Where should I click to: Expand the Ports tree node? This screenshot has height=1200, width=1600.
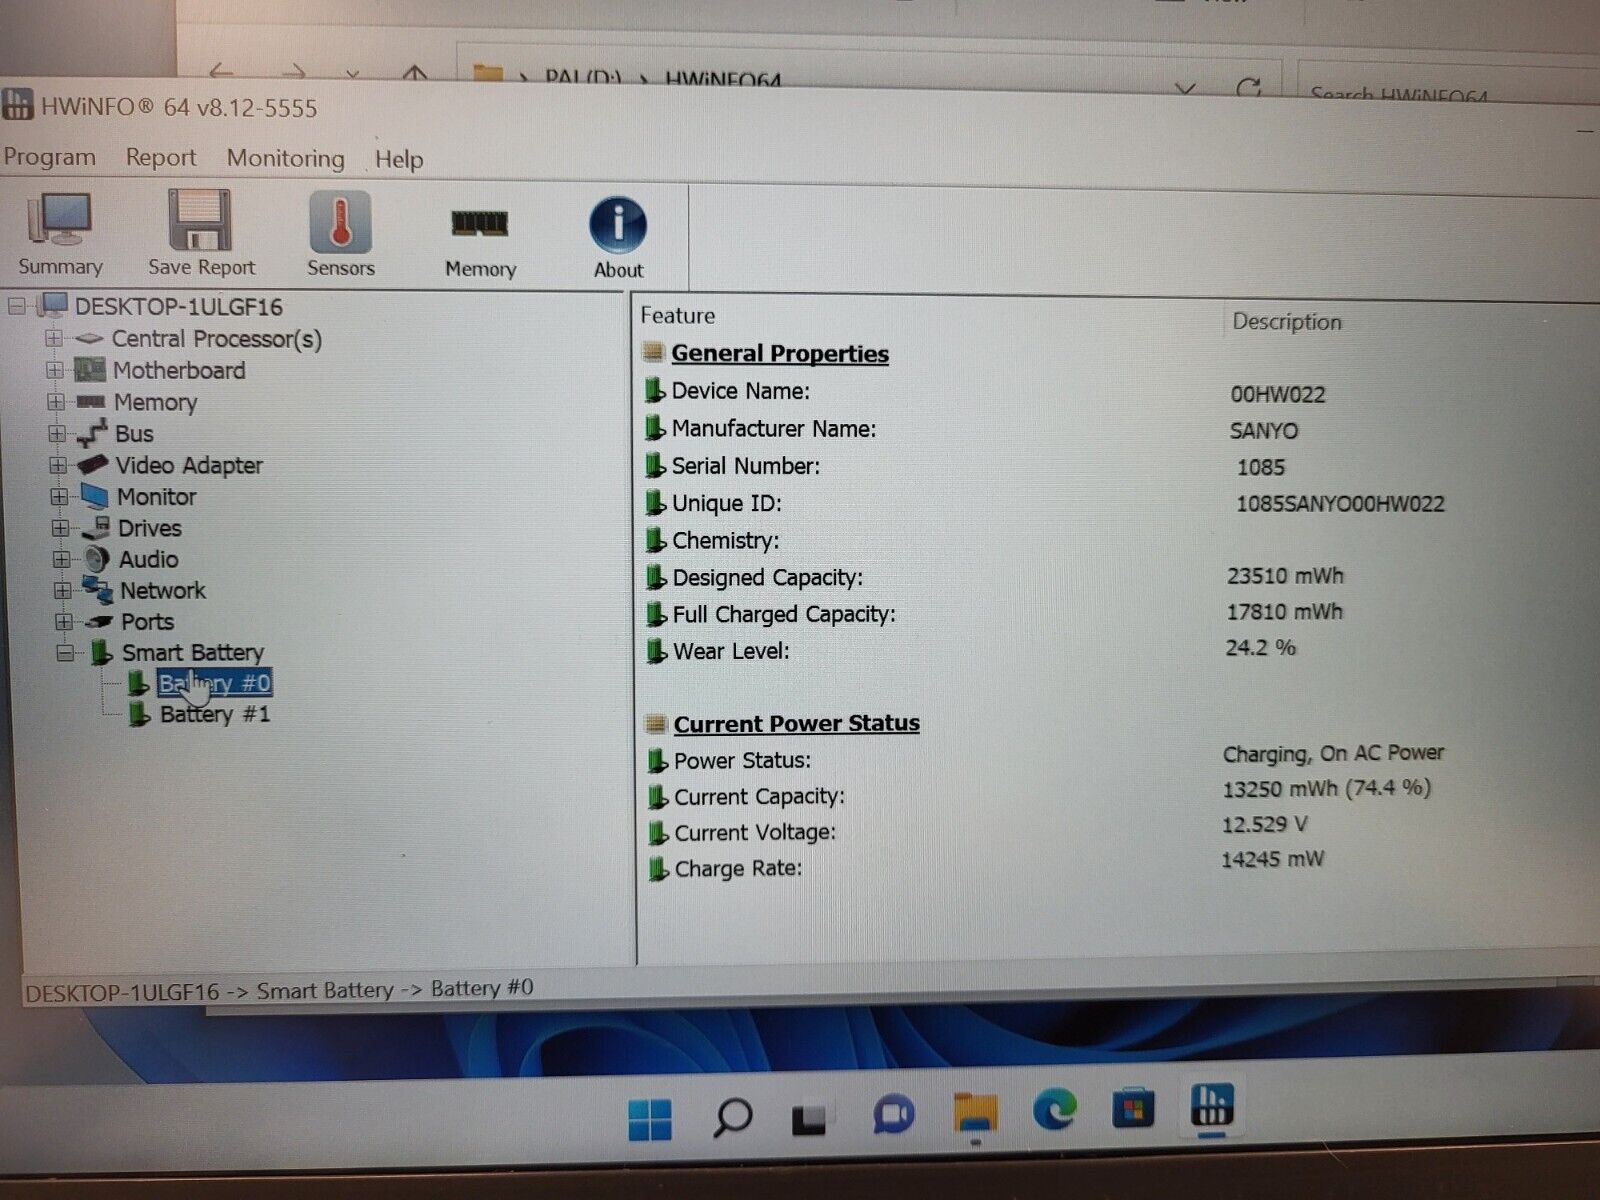coord(63,621)
